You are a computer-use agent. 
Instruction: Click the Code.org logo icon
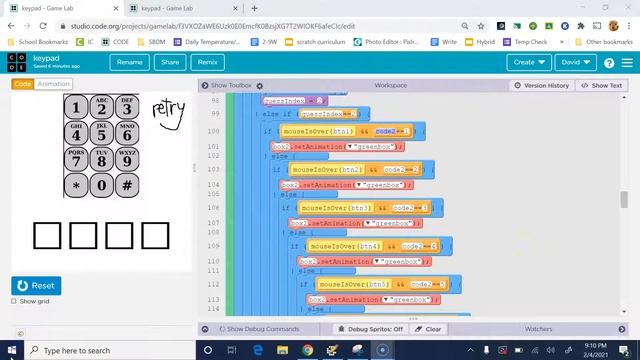(17, 62)
